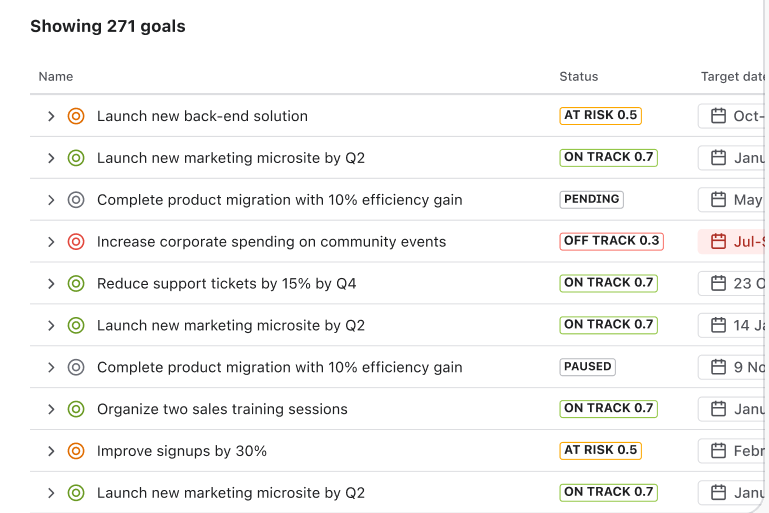Viewport: 769px width, 513px height.
Task: Click orange goal icon for Launch new back-end solution
Action: (76, 116)
